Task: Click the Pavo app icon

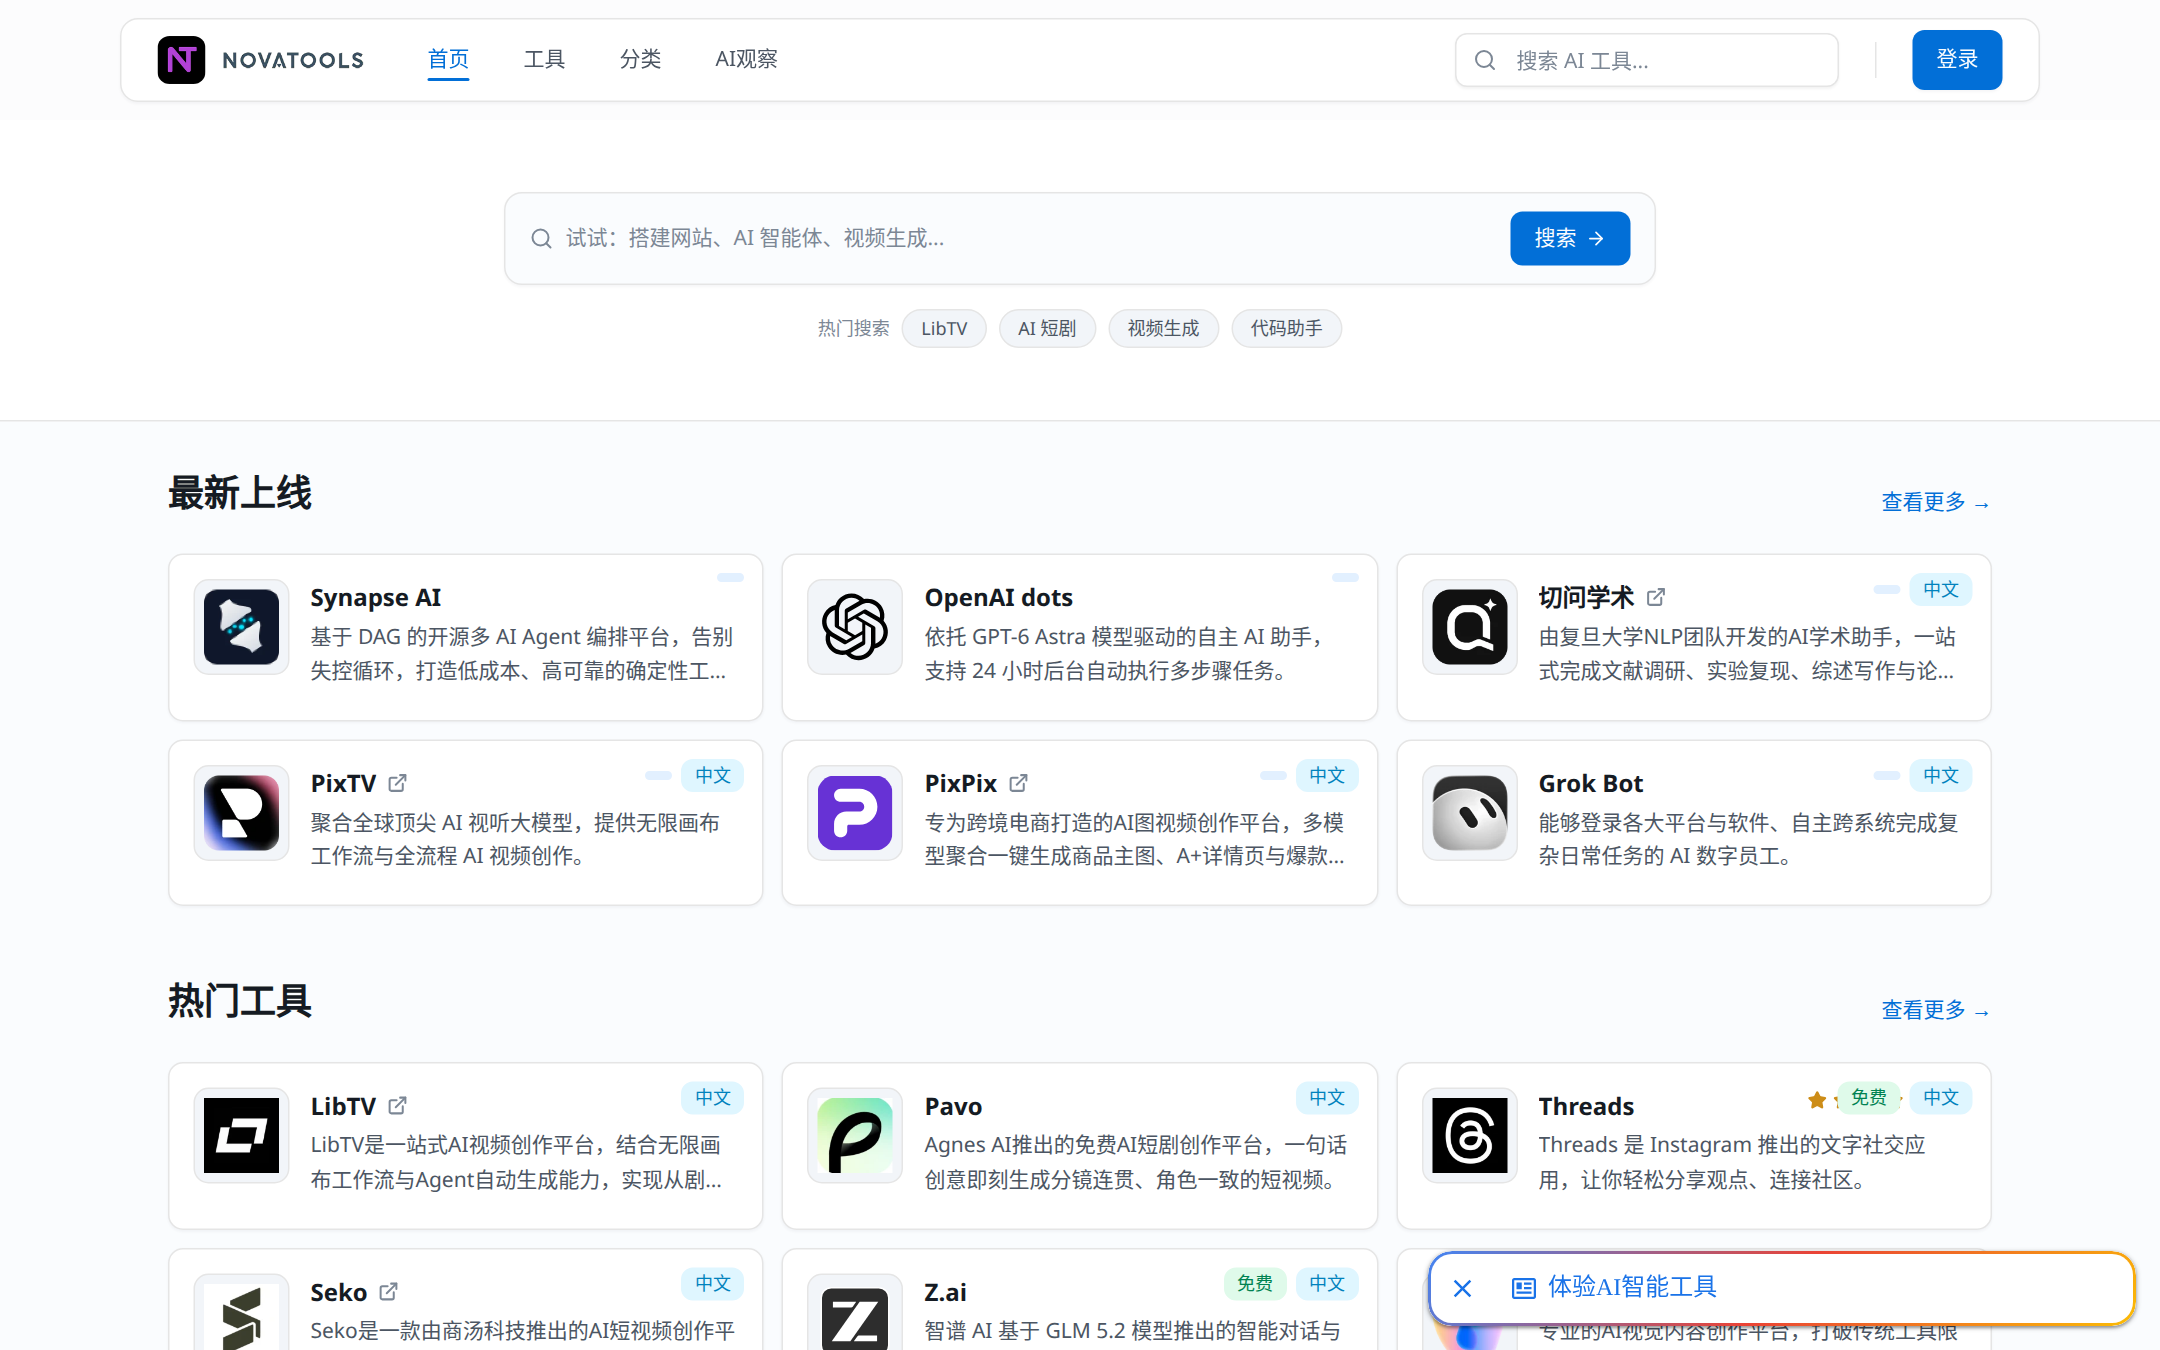Action: 855,1135
